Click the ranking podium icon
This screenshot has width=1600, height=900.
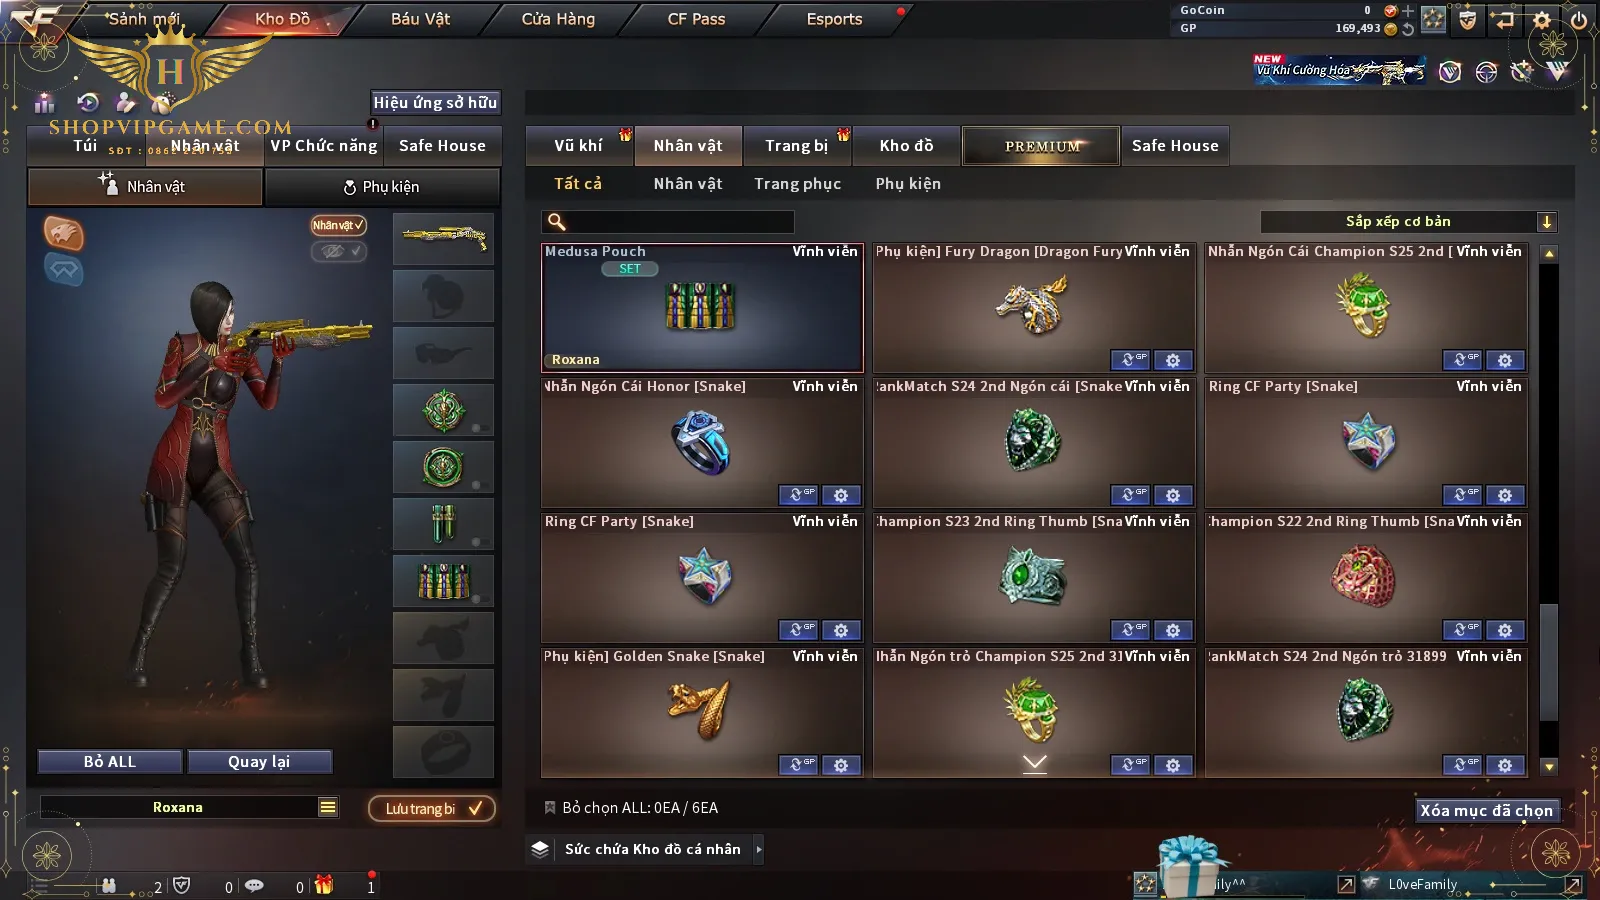44,102
